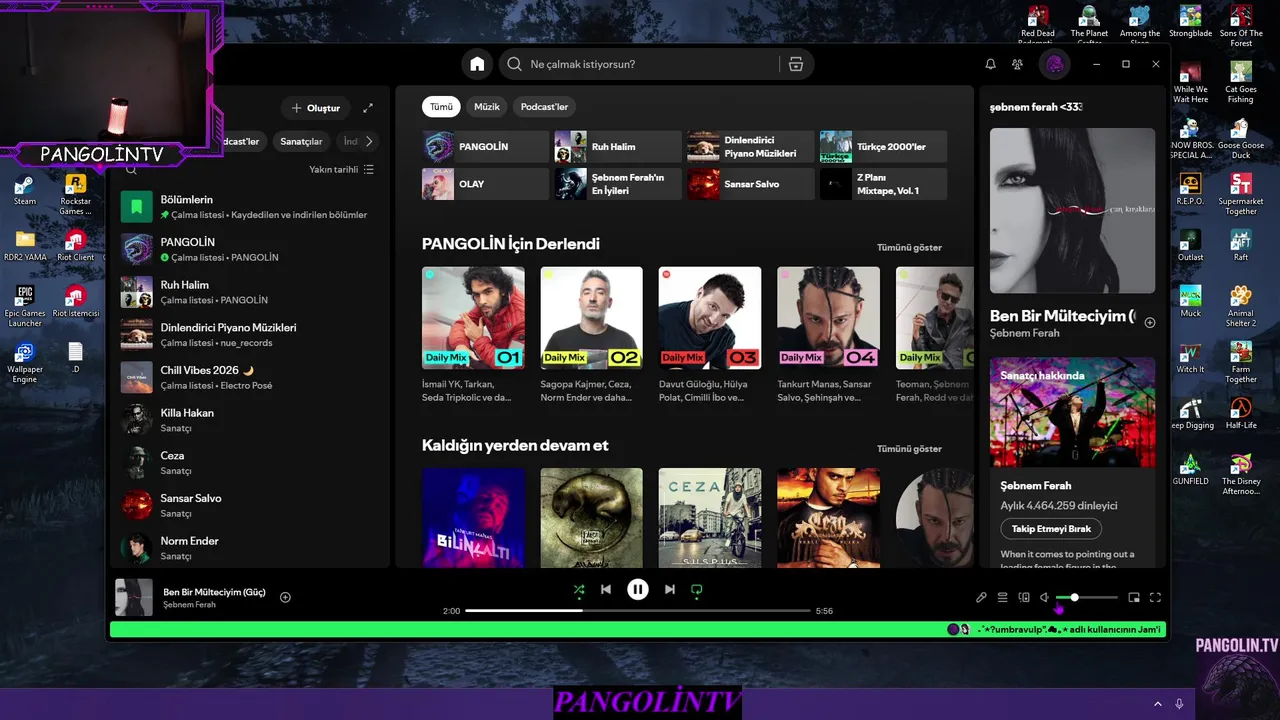Viewport: 1280px width, 720px height.
Task: Click 'Tümünü göster' for Kaldığın yerden devam et
Action: pyautogui.click(x=909, y=449)
